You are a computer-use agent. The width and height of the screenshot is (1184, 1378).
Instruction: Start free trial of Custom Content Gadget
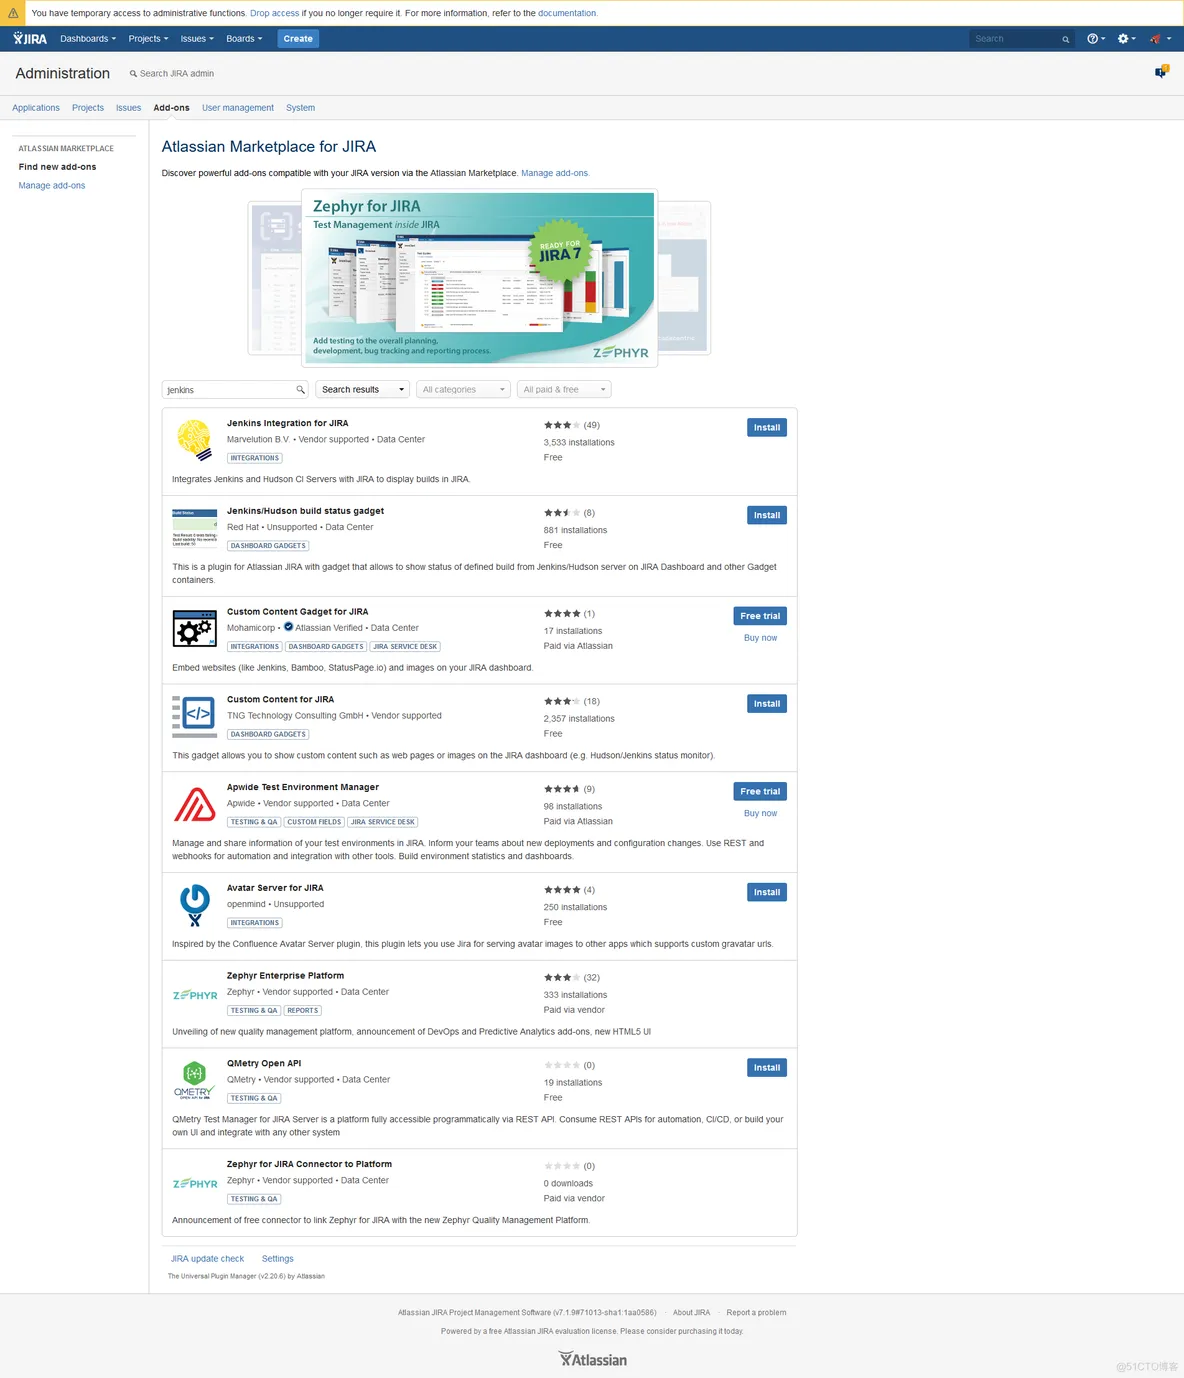760,616
